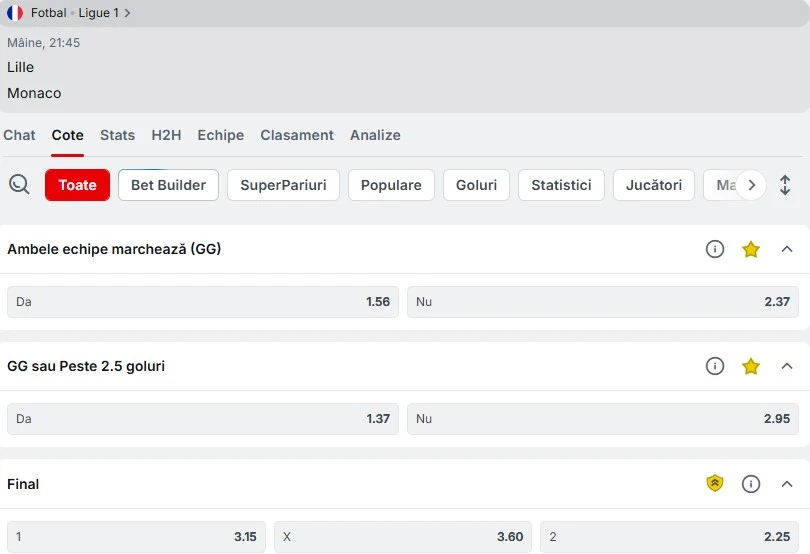Pick draw X at 3.60

point(402,537)
